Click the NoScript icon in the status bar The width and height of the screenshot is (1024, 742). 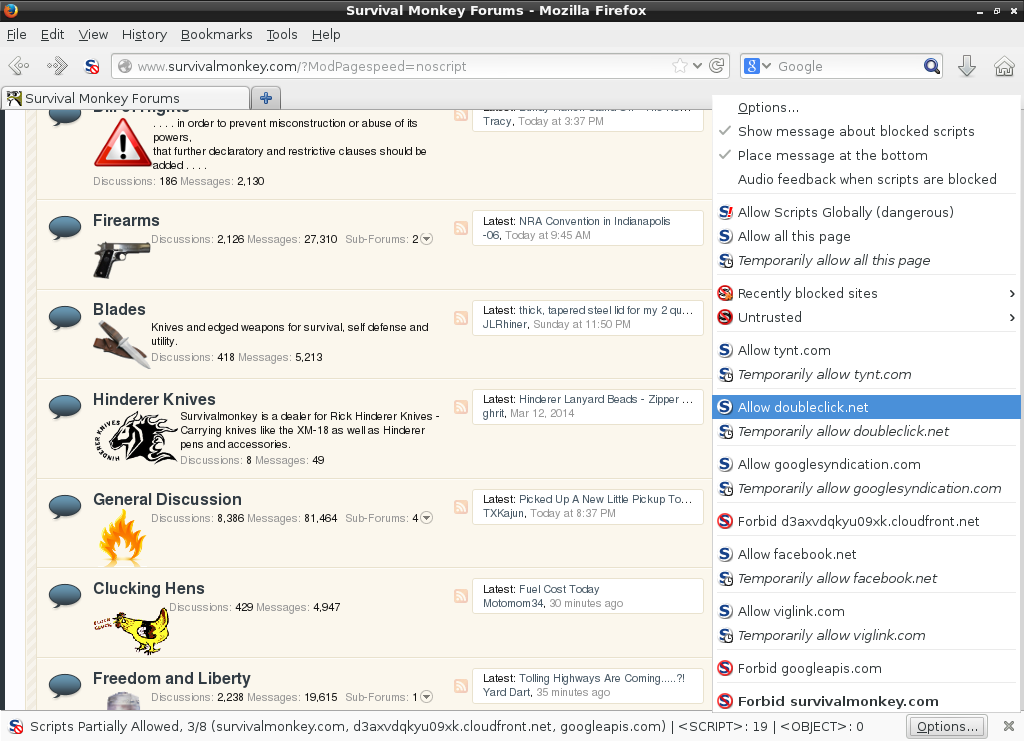(x=16, y=726)
